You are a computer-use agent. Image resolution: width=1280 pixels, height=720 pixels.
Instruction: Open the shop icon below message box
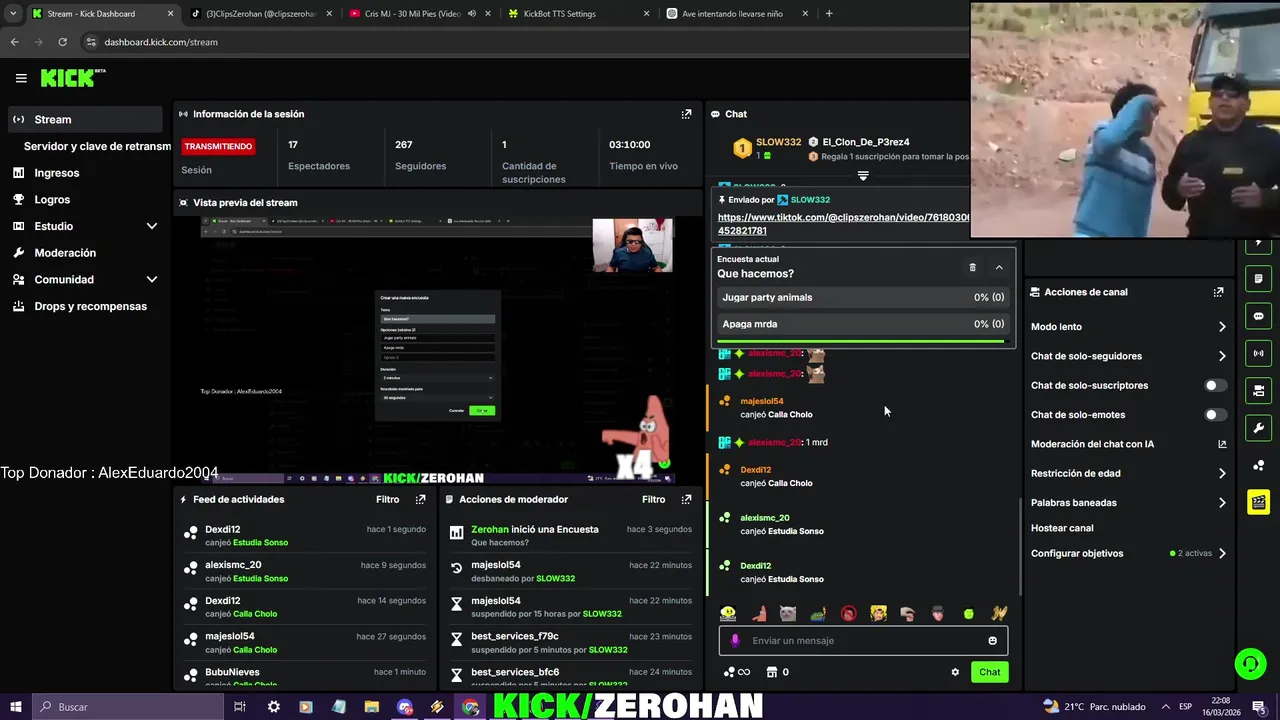[x=771, y=672]
